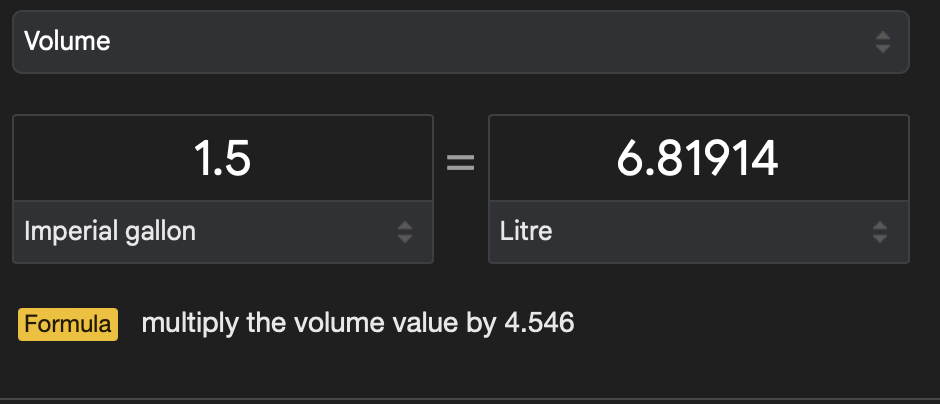This screenshot has height=404, width=940.
Task: Open the Volume measurement type dropdown
Action: point(460,42)
